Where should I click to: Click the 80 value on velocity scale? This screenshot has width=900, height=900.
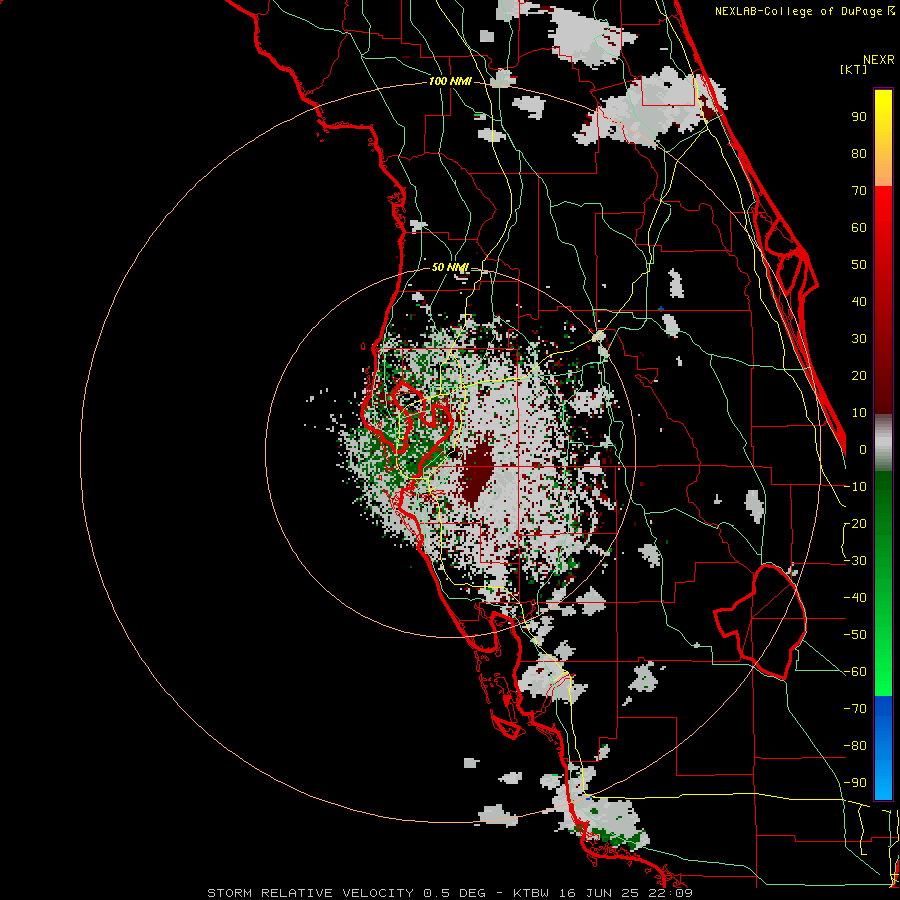pyautogui.click(x=859, y=153)
